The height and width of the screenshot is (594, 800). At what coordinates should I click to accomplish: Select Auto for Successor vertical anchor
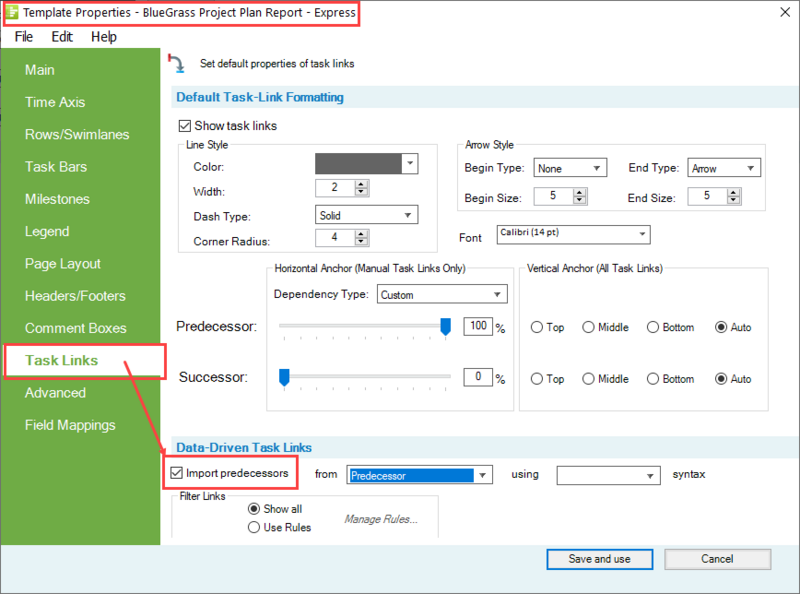[720, 379]
